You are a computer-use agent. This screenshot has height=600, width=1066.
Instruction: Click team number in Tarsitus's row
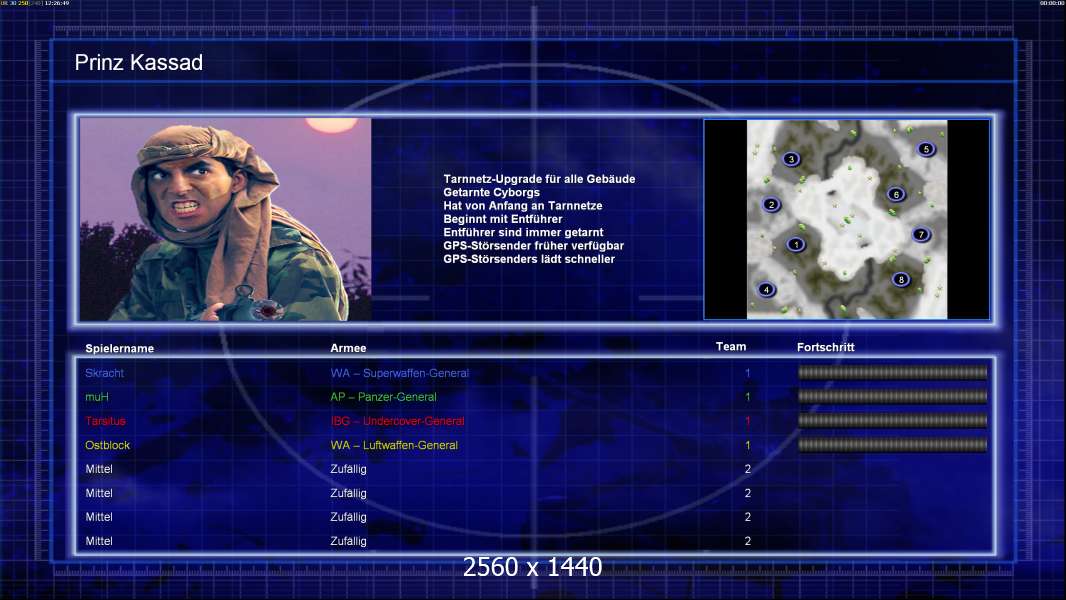click(x=747, y=421)
